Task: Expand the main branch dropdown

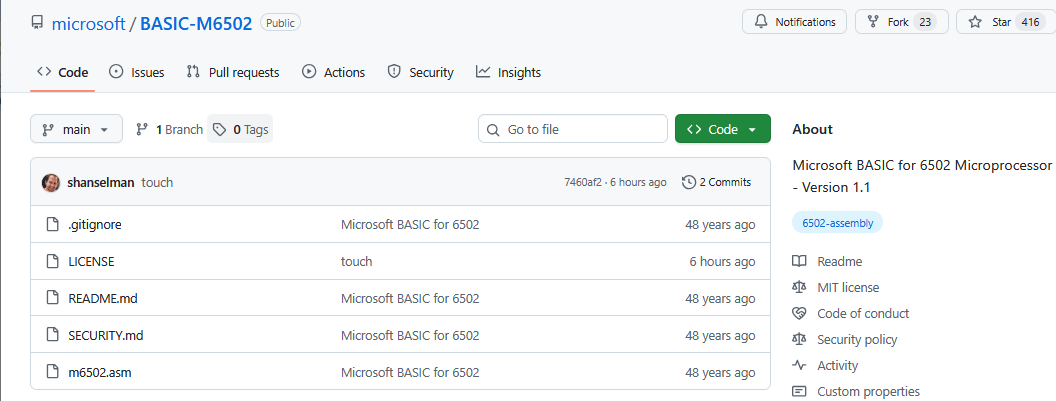Action: click(76, 129)
